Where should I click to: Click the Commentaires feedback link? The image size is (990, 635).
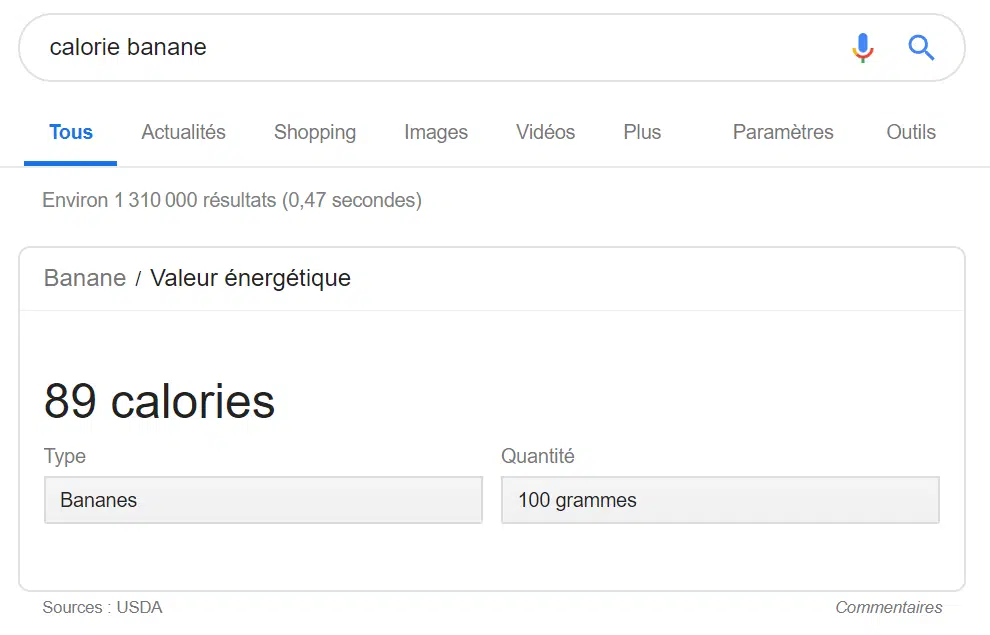click(x=888, y=607)
